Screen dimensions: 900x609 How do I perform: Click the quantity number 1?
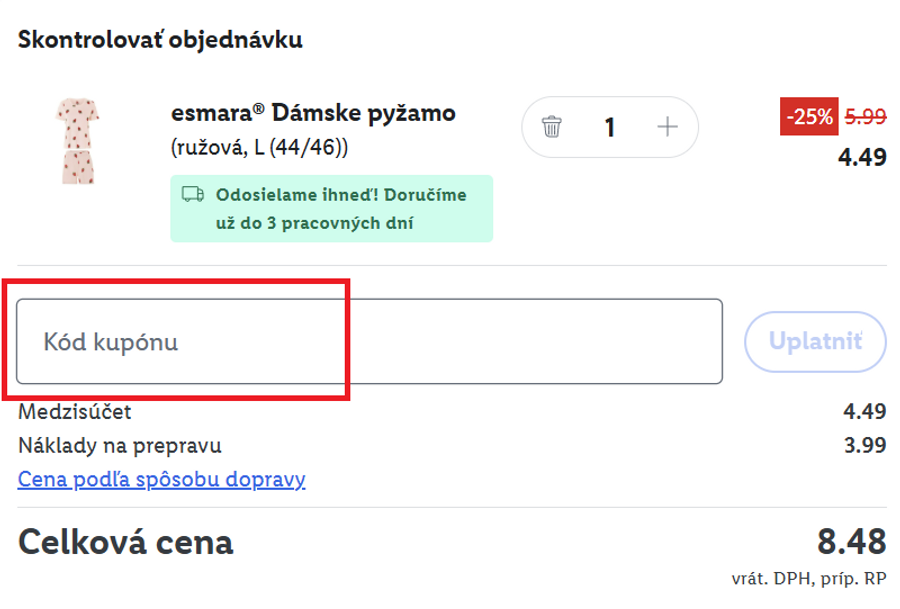(x=610, y=126)
